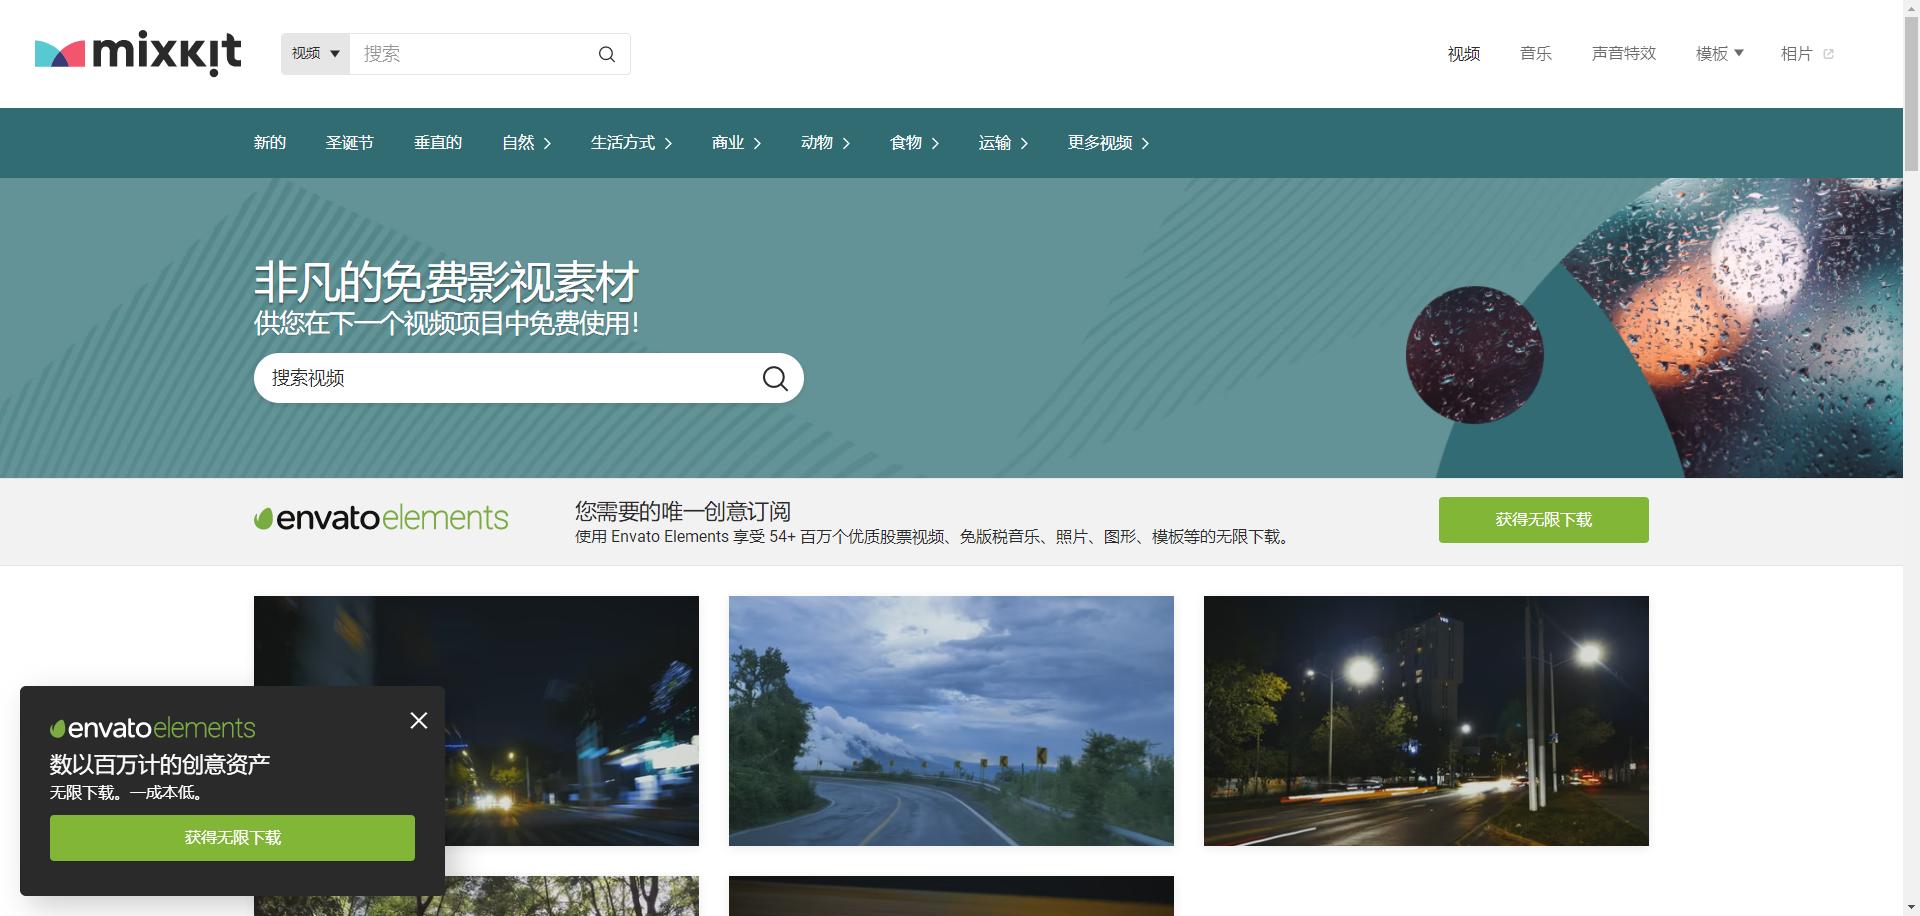The image size is (1920, 916).
Task: Click the Mixkit colored triangles mark
Action: 58,53
